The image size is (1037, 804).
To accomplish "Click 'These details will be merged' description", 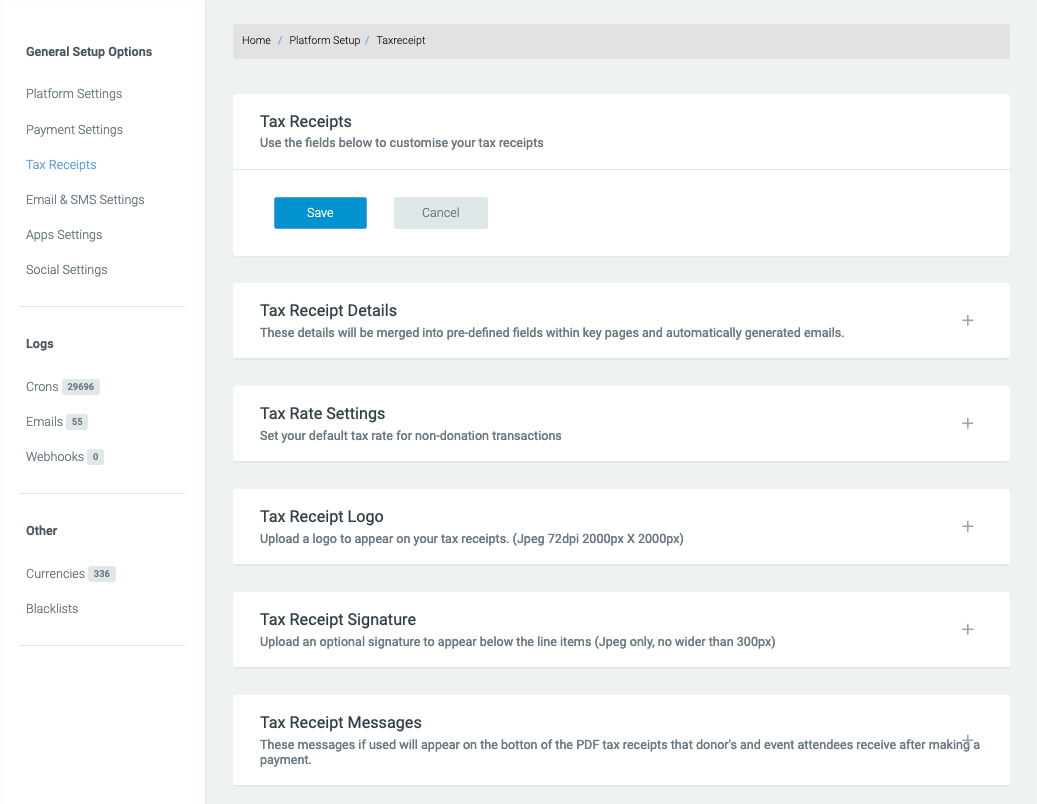I will point(552,333).
